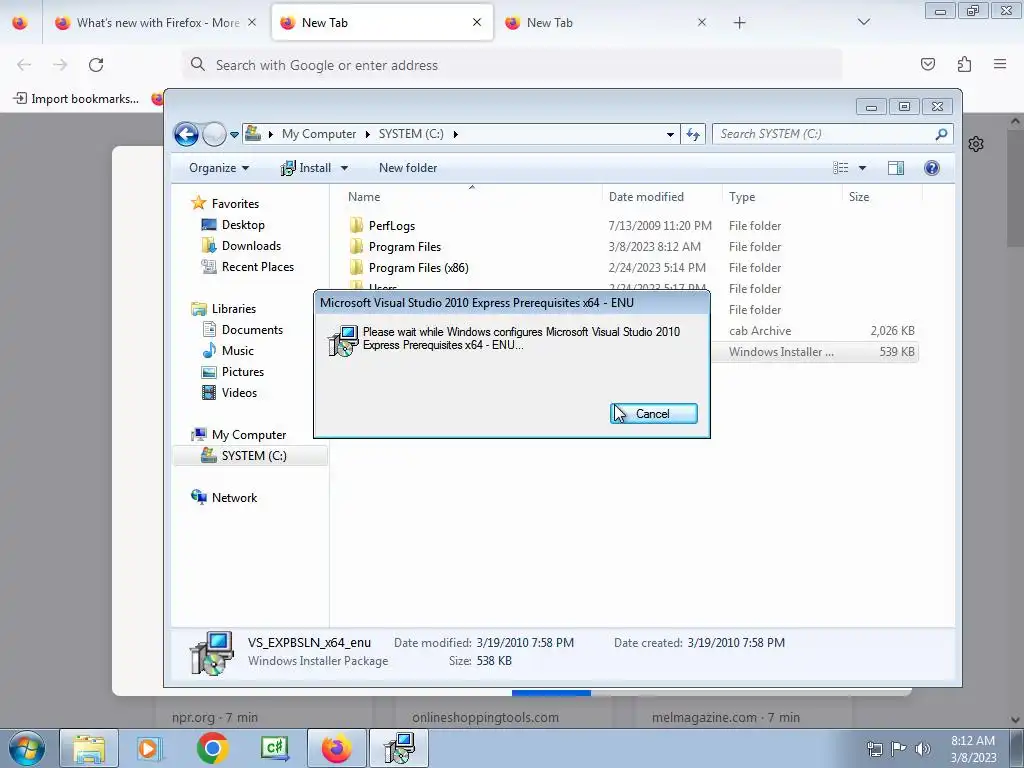
Task: Open Firefox new tab settings gear
Action: pos(976,144)
